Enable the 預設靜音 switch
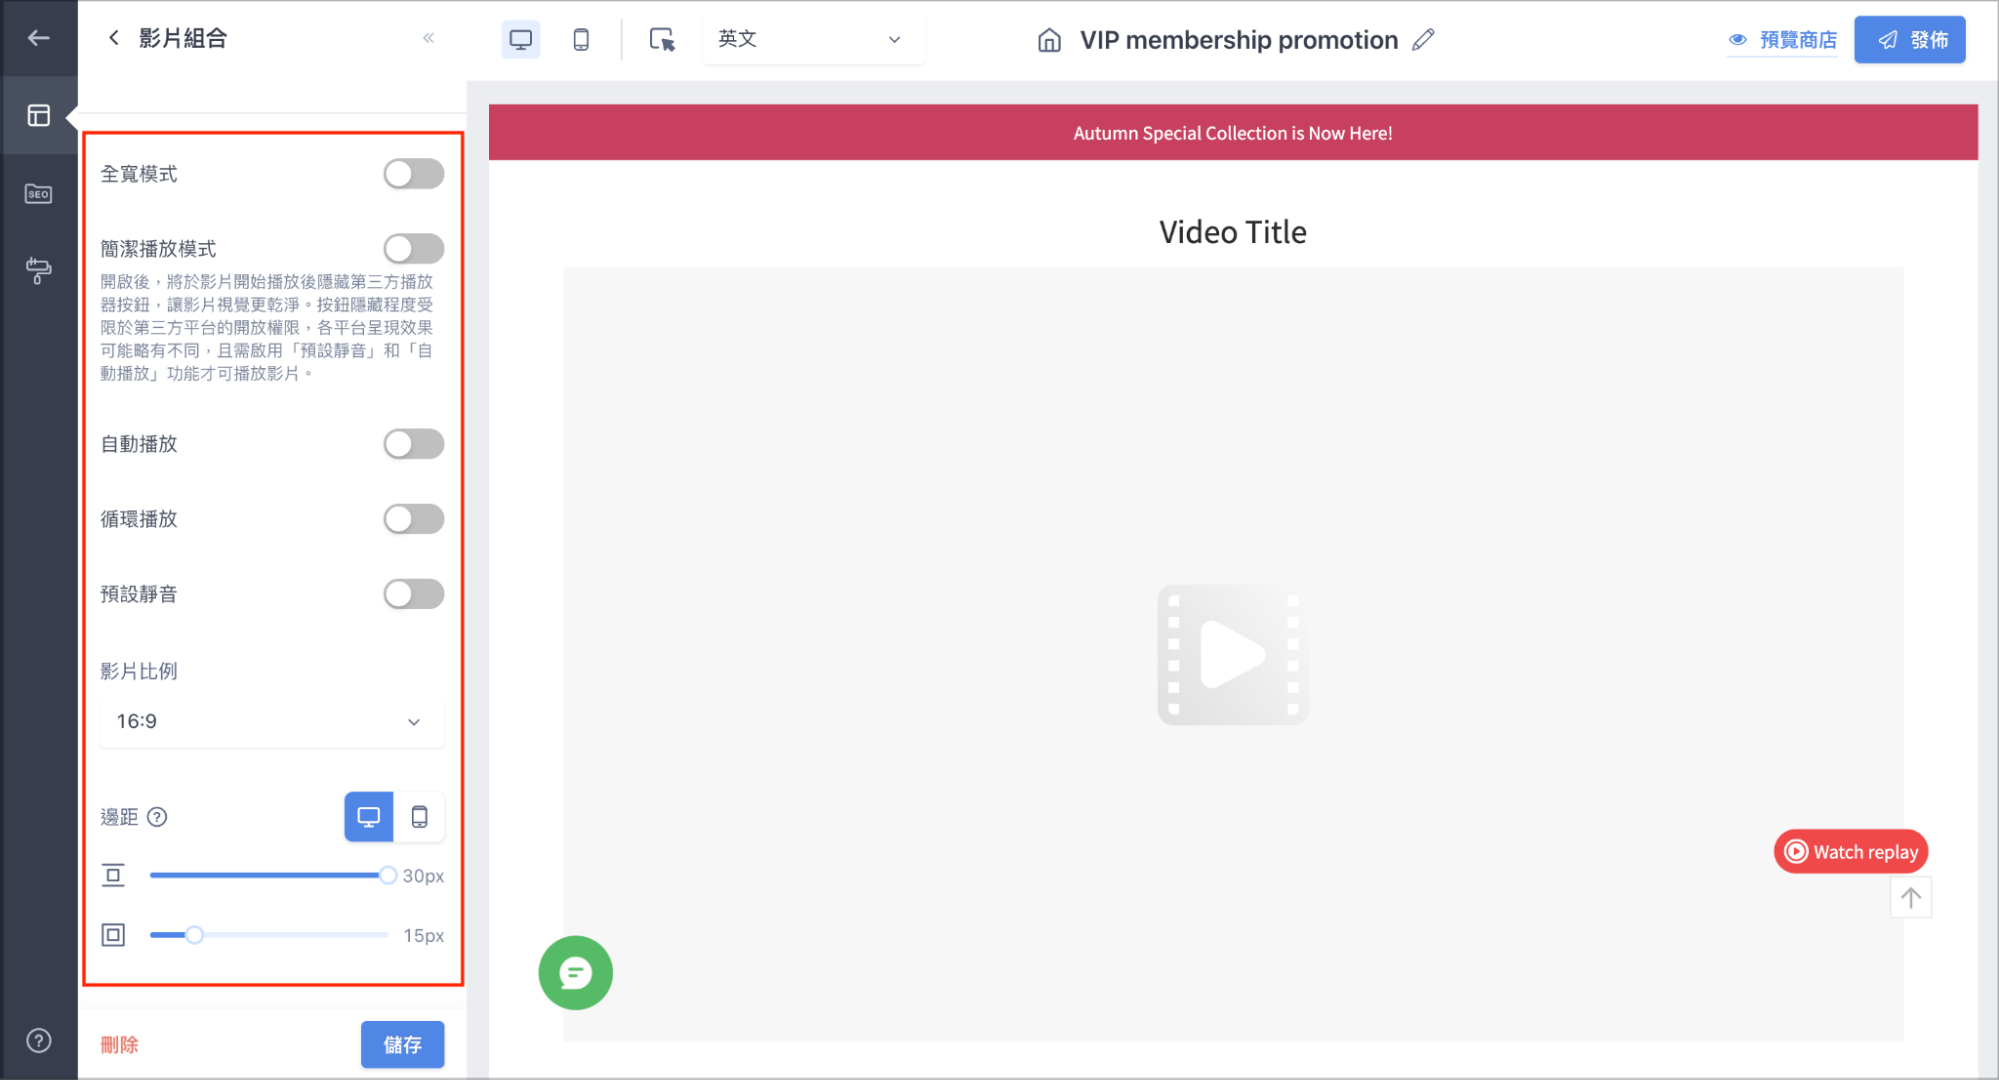This screenshot has width=1999, height=1080. tap(413, 594)
